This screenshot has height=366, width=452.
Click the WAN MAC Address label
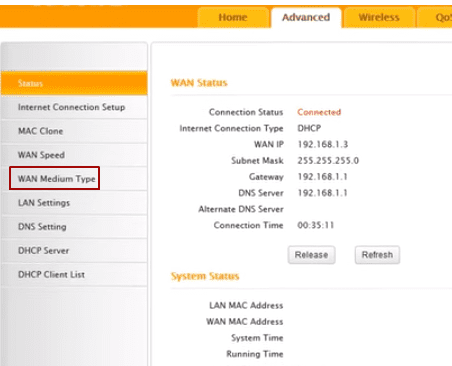click(245, 322)
